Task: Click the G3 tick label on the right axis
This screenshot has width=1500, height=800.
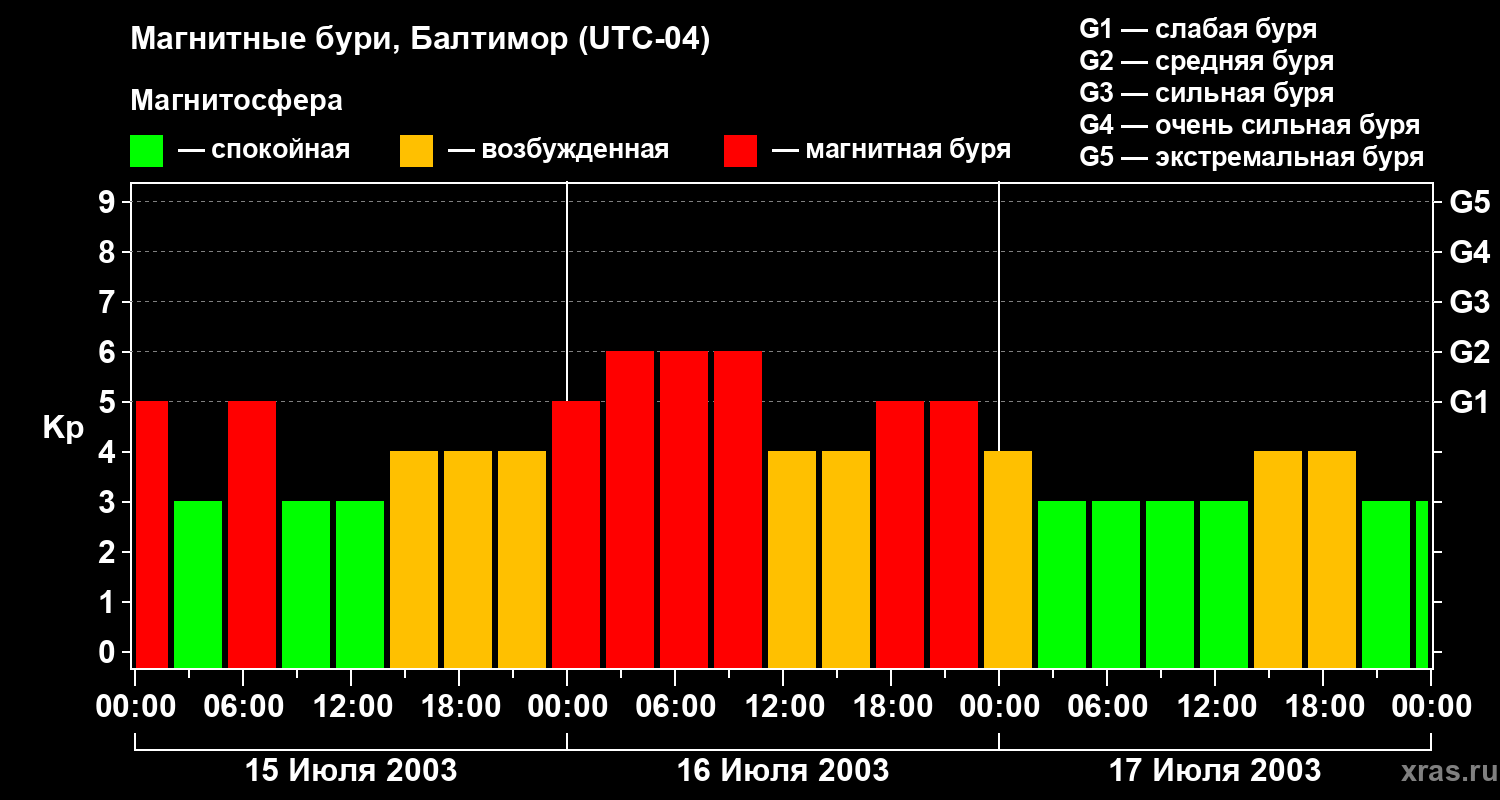Action: click(1470, 303)
